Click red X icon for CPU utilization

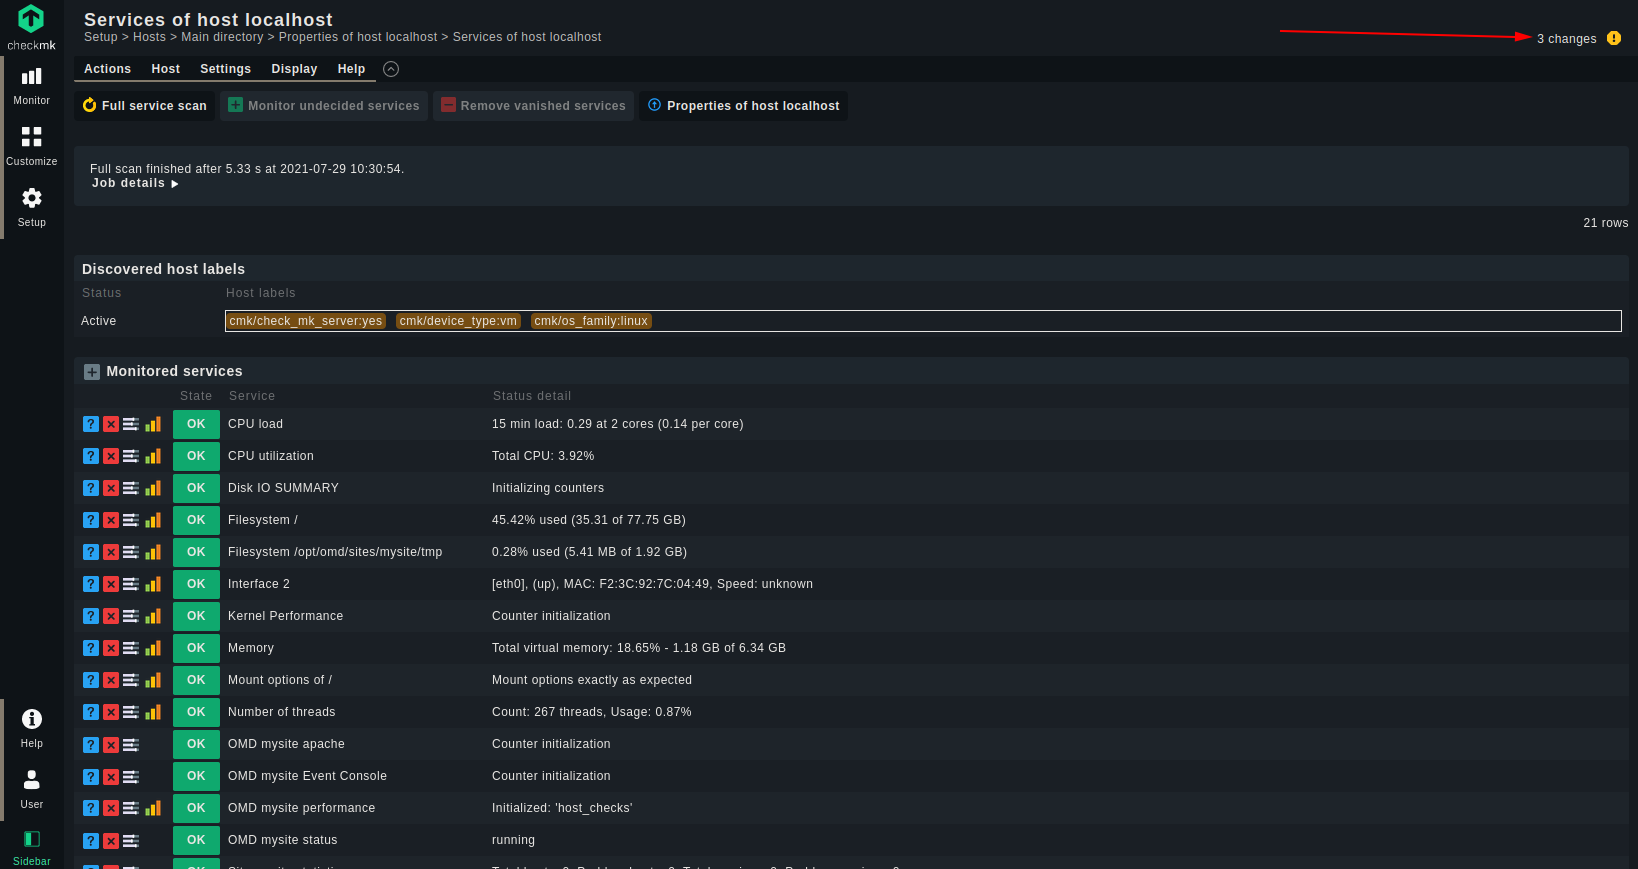click(x=111, y=456)
